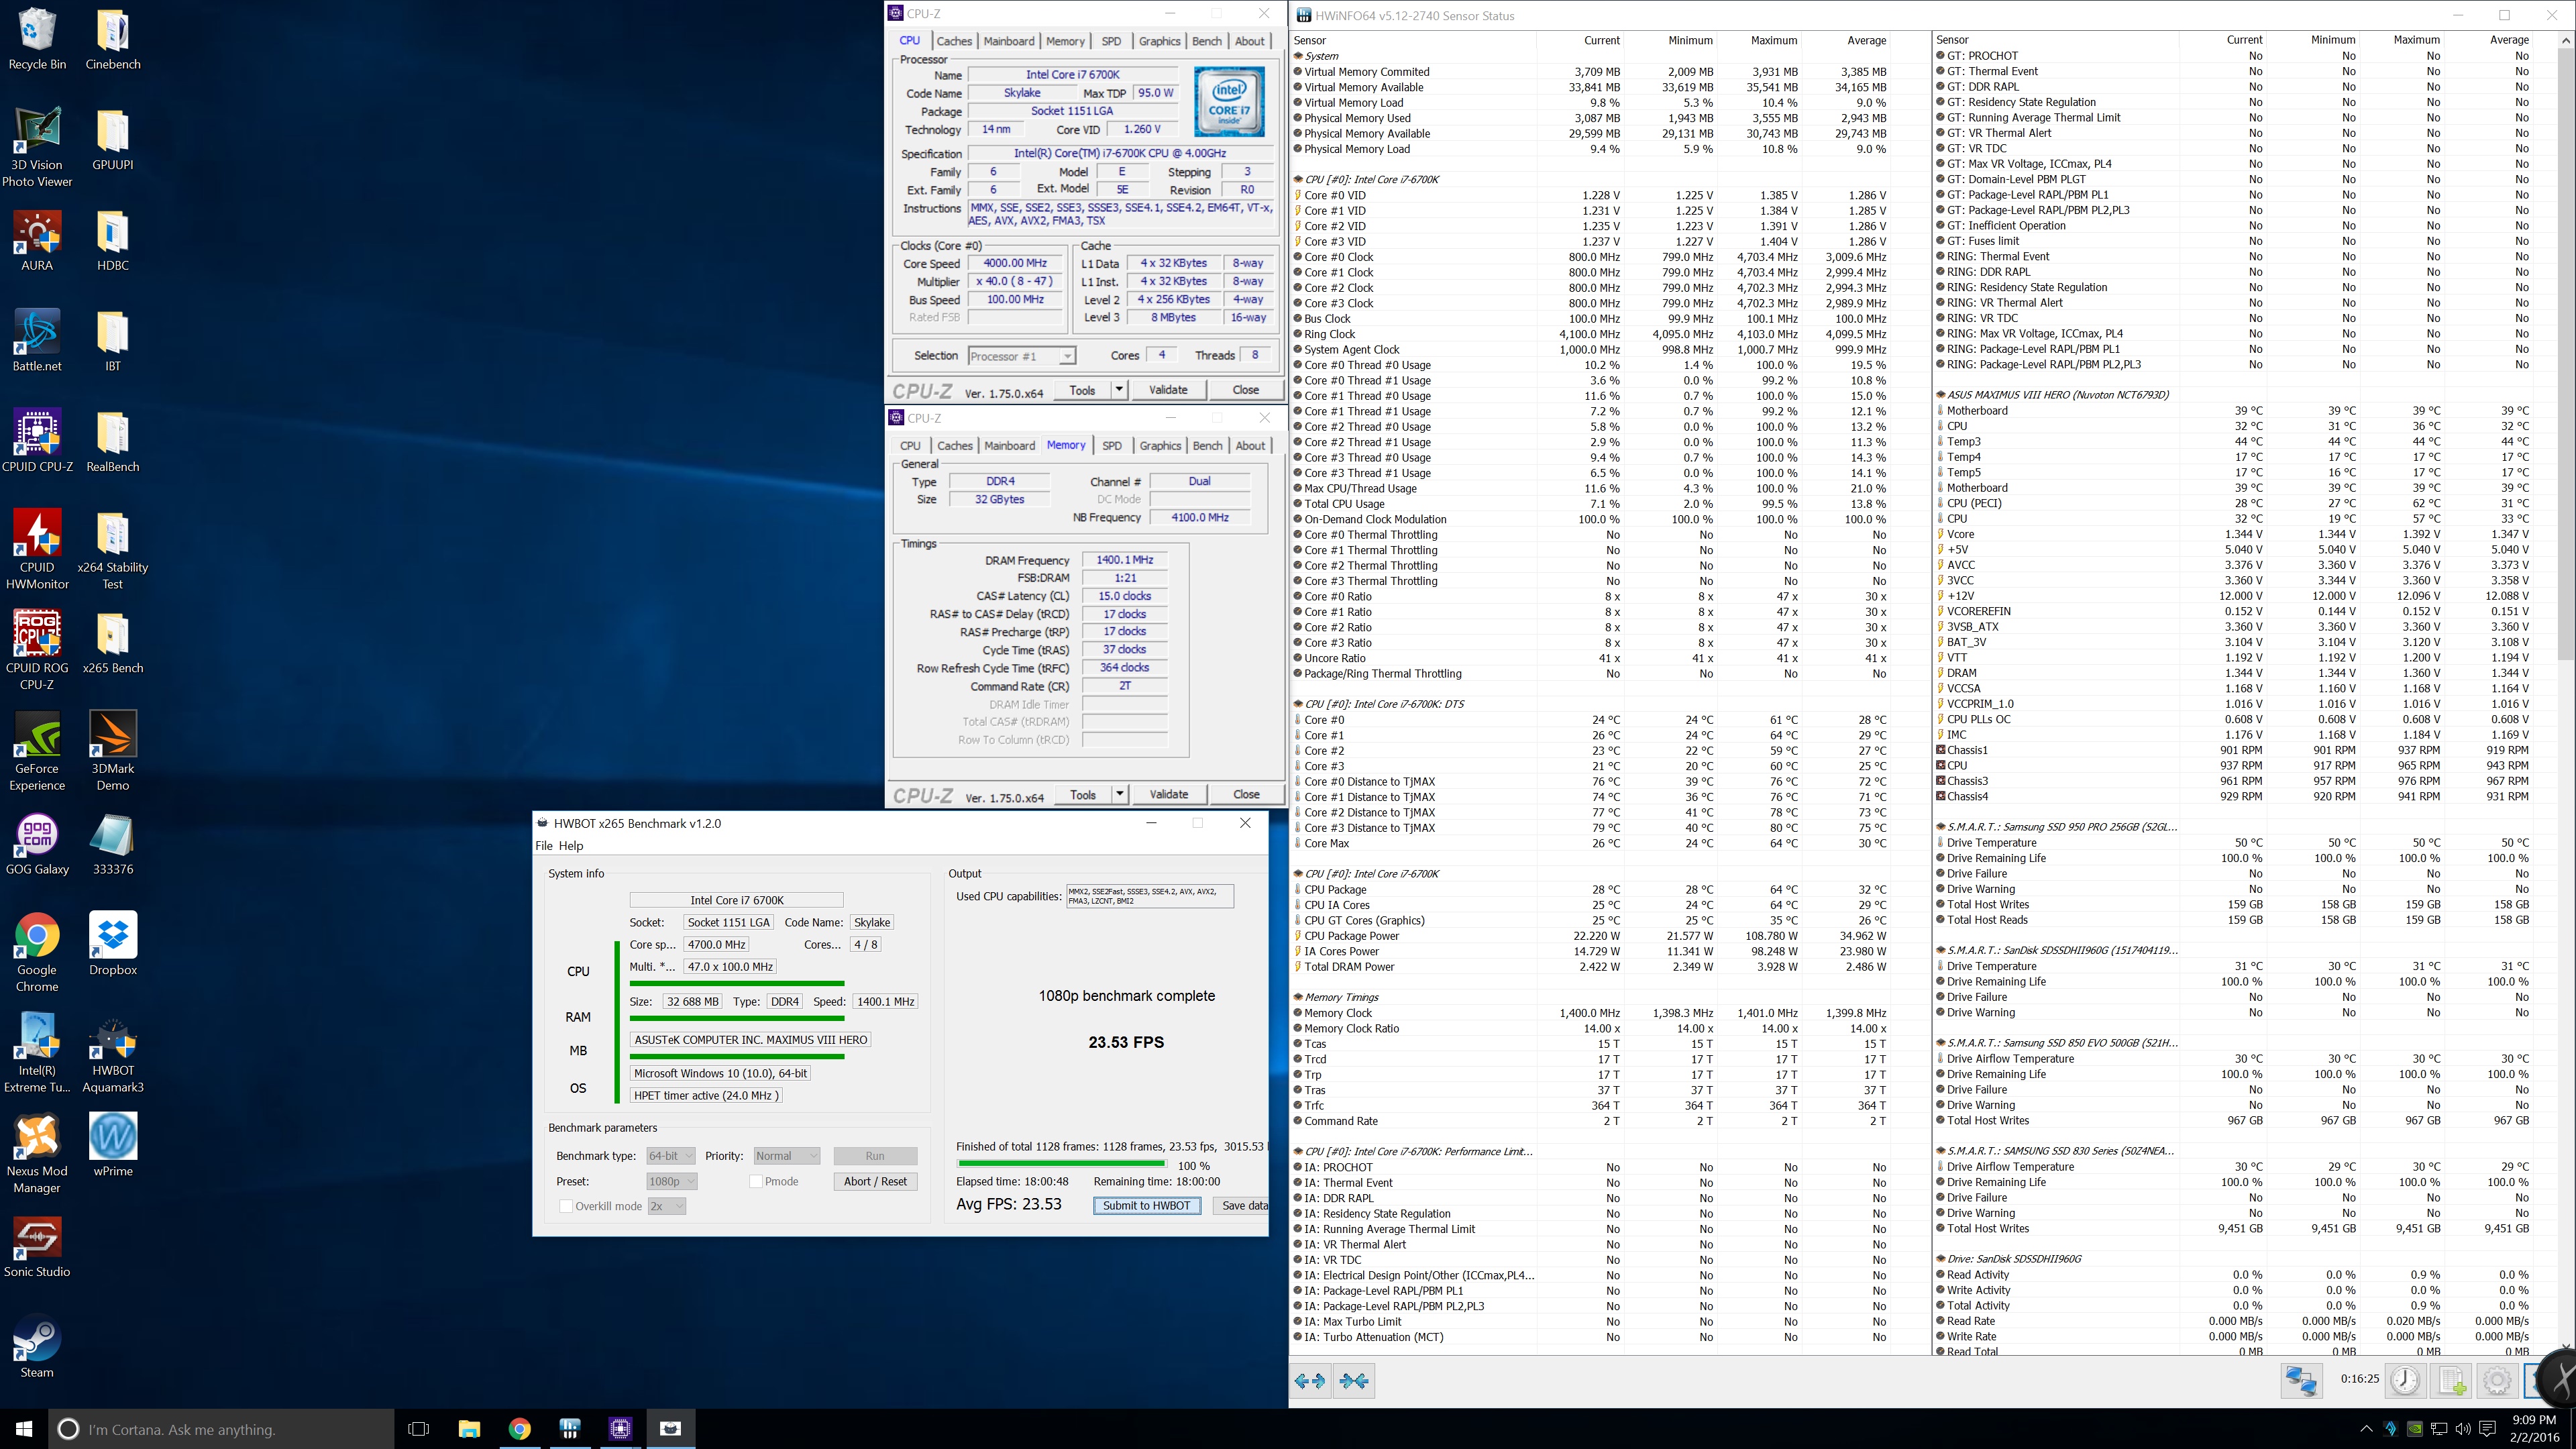Open File Explorer from taskbar

tap(469, 1429)
